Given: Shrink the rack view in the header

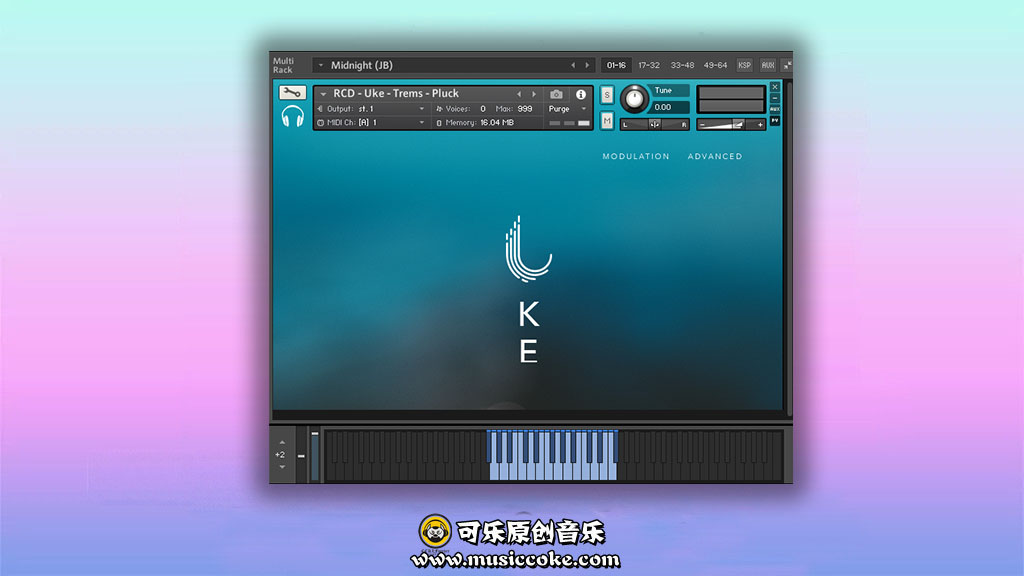Looking at the screenshot, I should [x=787, y=65].
